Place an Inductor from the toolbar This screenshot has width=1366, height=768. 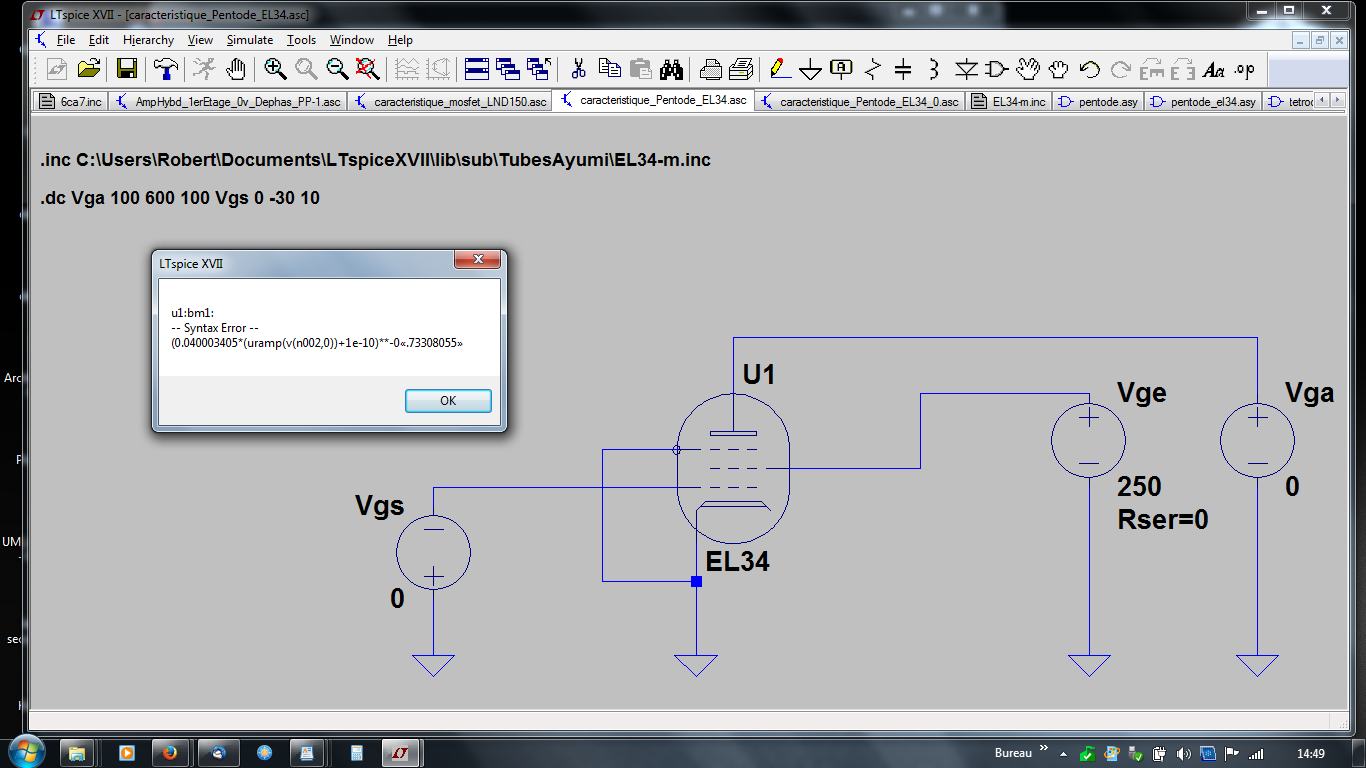point(934,69)
